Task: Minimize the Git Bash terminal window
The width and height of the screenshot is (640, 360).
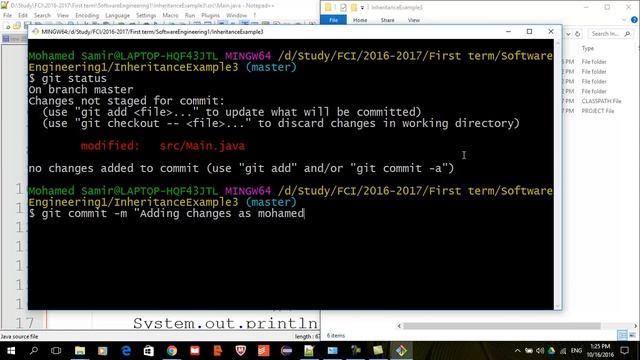Action: point(508,31)
